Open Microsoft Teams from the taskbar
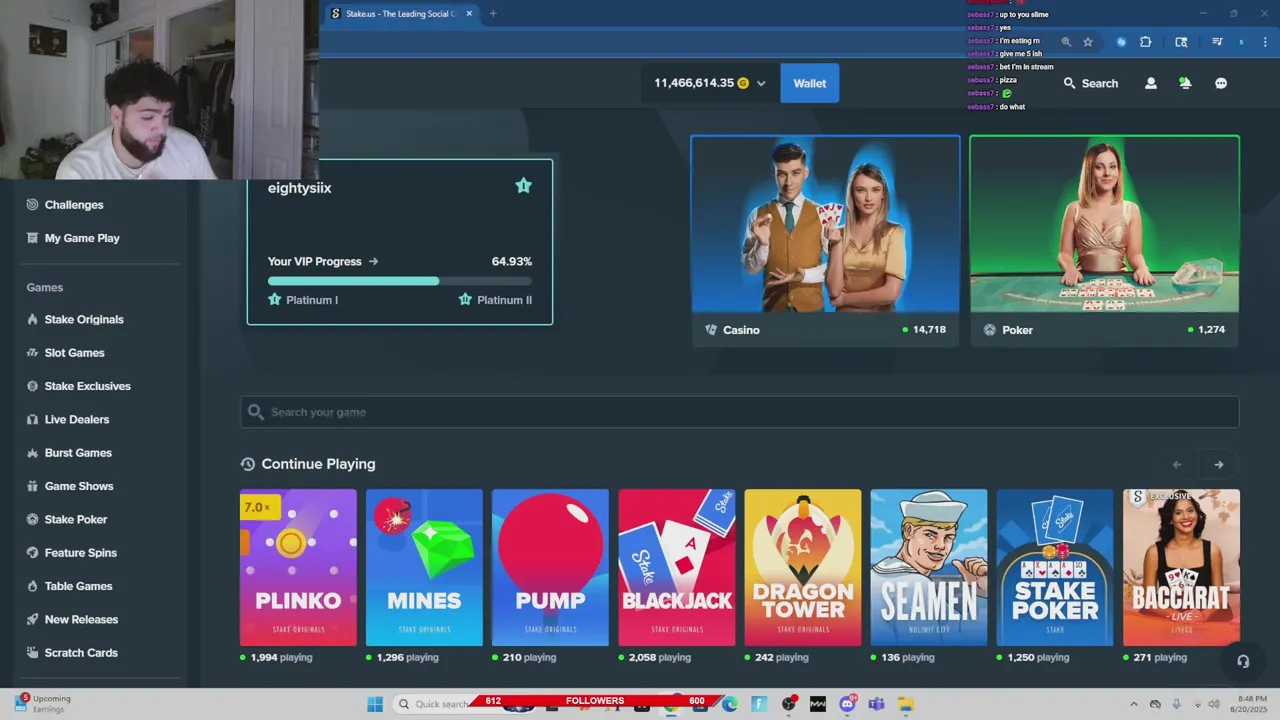Image resolution: width=1280 pixels, height=720 pixels. coord(876,704)
